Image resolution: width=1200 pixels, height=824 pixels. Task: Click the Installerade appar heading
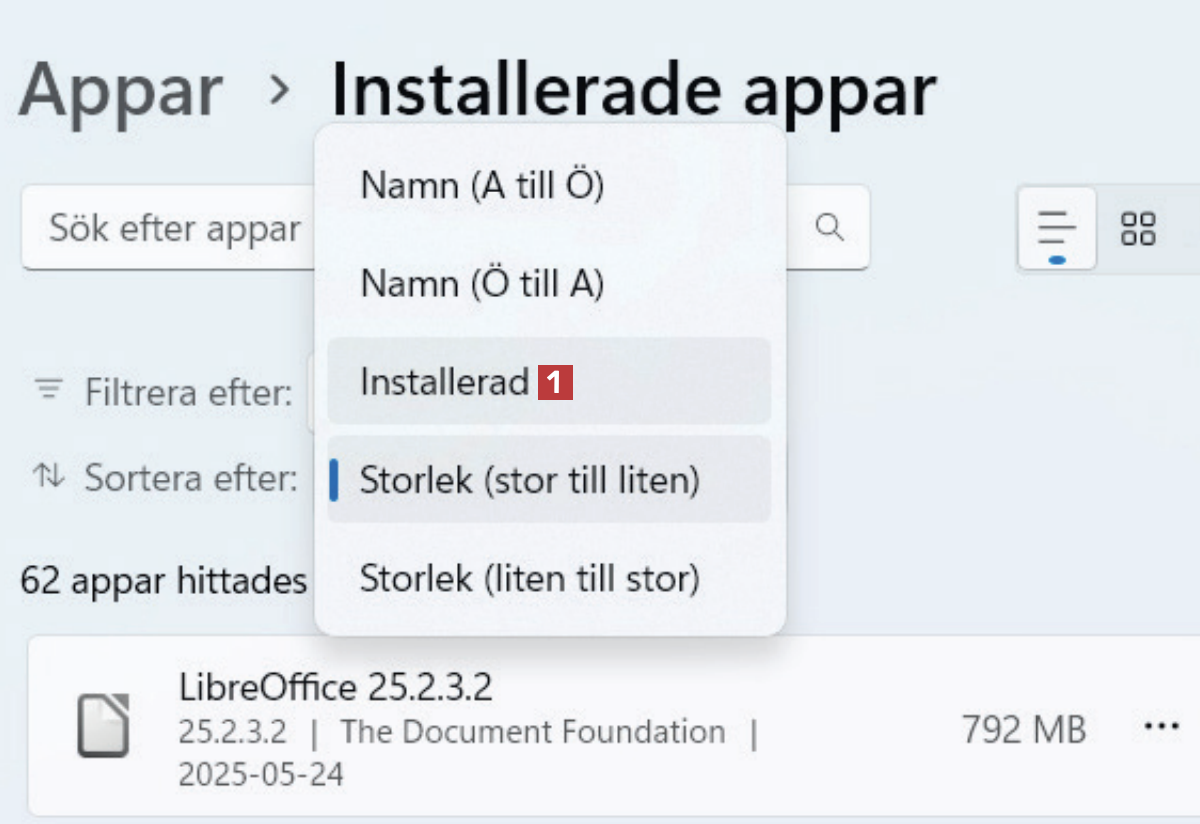pos(633,90)
